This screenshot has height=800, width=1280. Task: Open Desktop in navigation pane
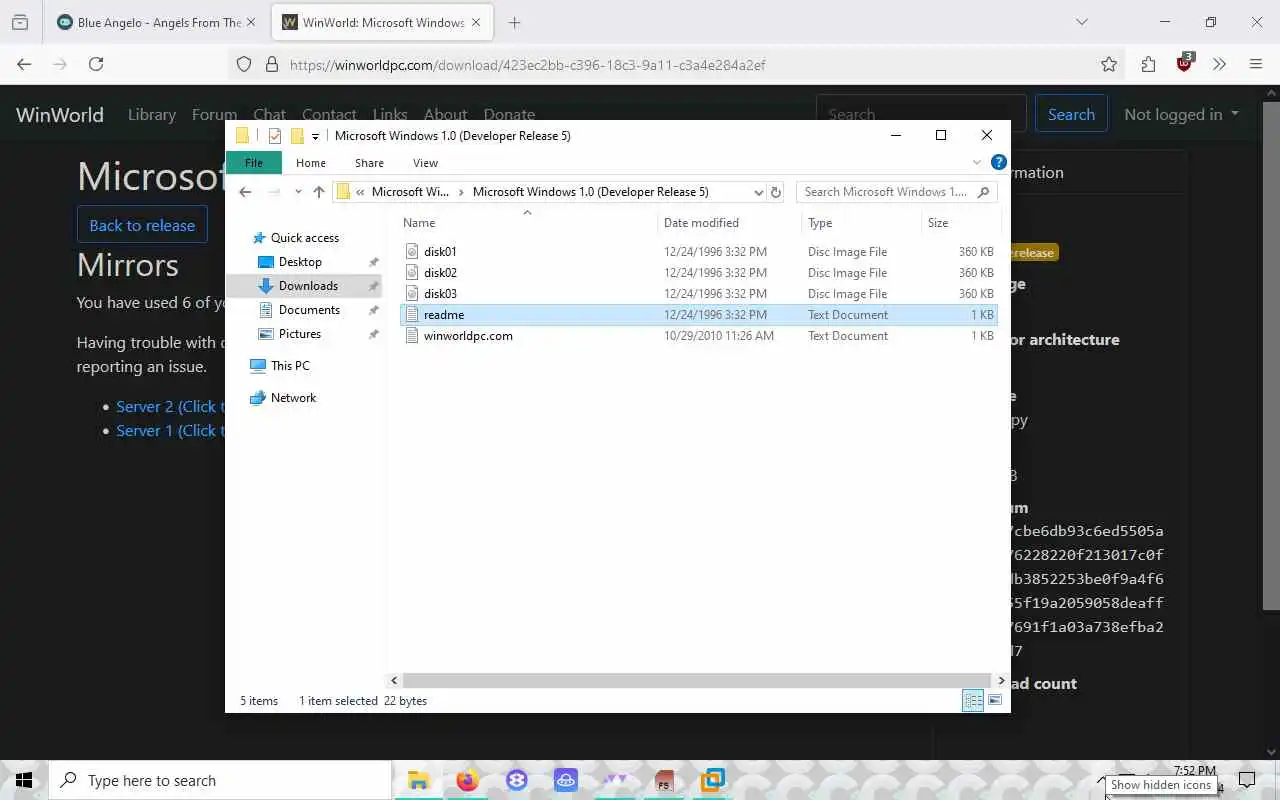pos(300,262)
